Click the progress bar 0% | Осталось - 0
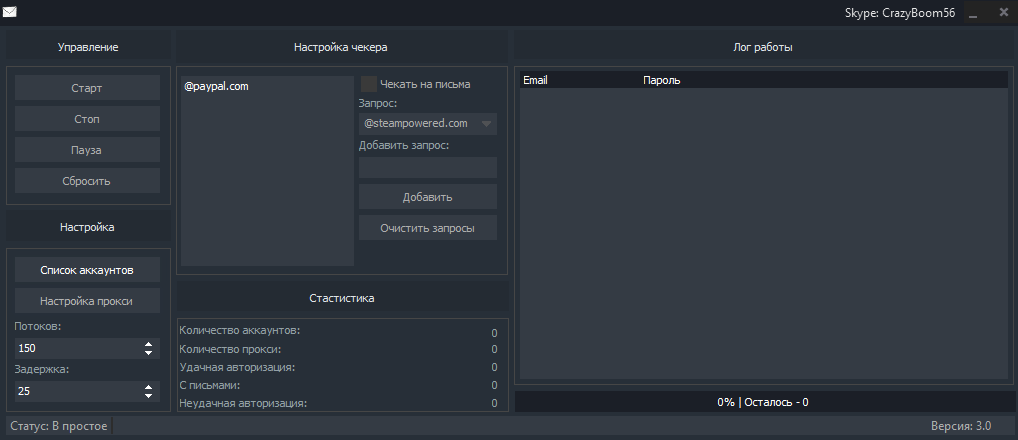Viewport: 1018px width, 440px height. (764, 402)
